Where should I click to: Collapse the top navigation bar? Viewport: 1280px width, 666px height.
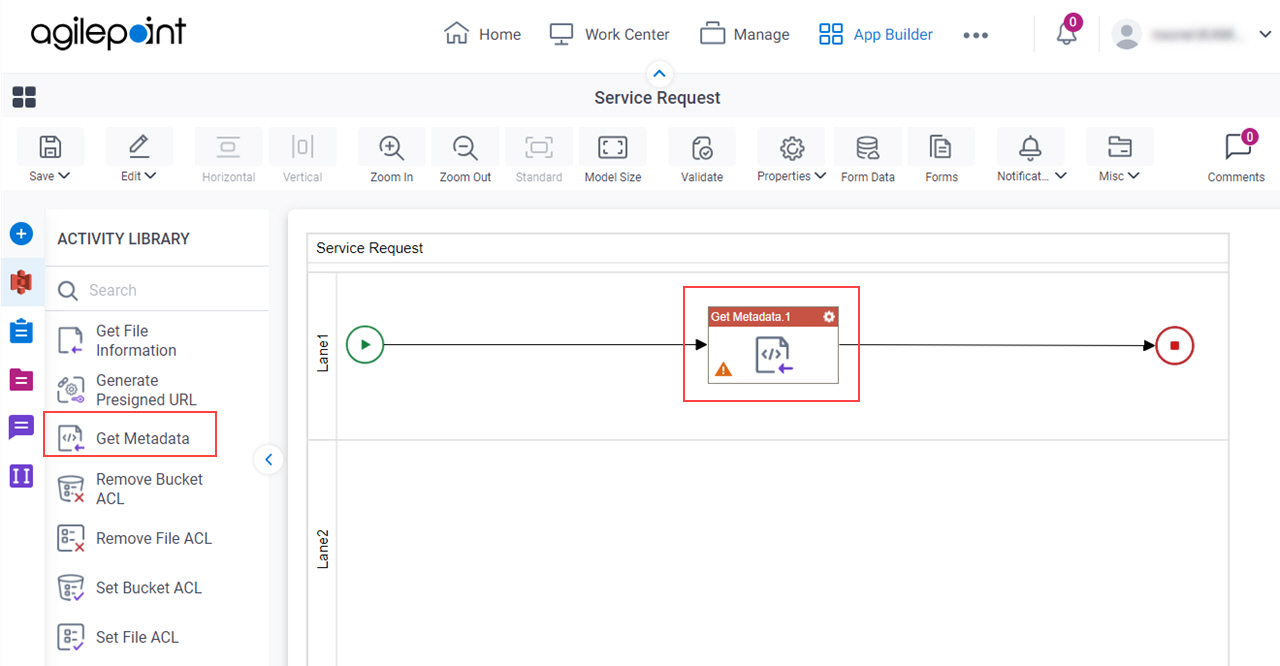pyautogui.click(x=659, y=73)
